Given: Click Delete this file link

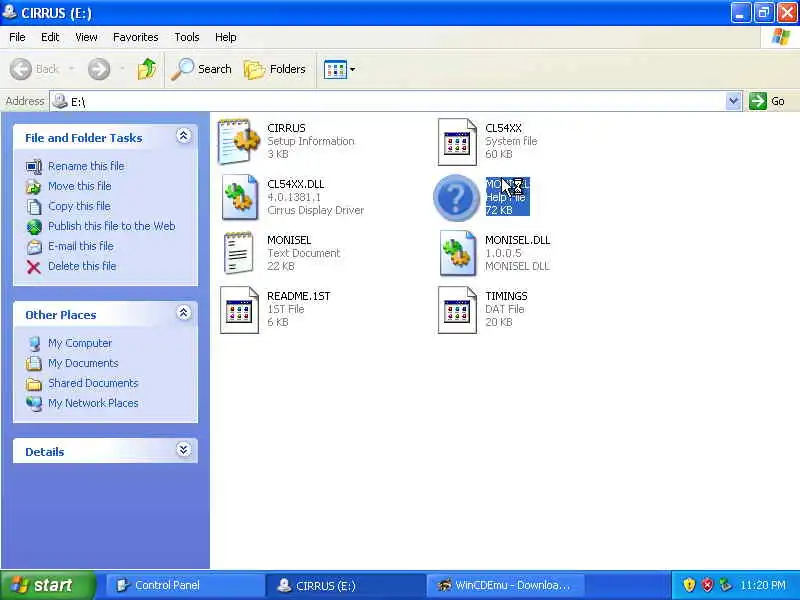Looking at the screenshot, I should 82,266.
